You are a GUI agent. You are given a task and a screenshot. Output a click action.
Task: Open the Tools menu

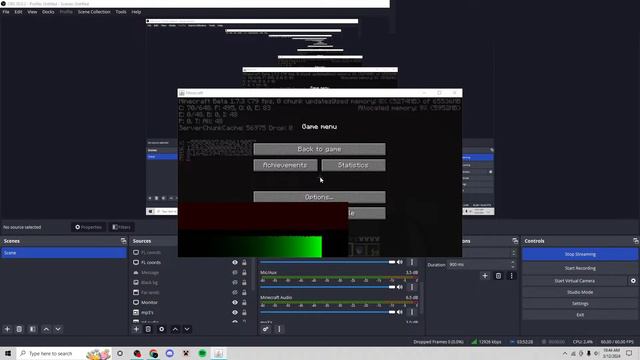(x=121, y=12)
